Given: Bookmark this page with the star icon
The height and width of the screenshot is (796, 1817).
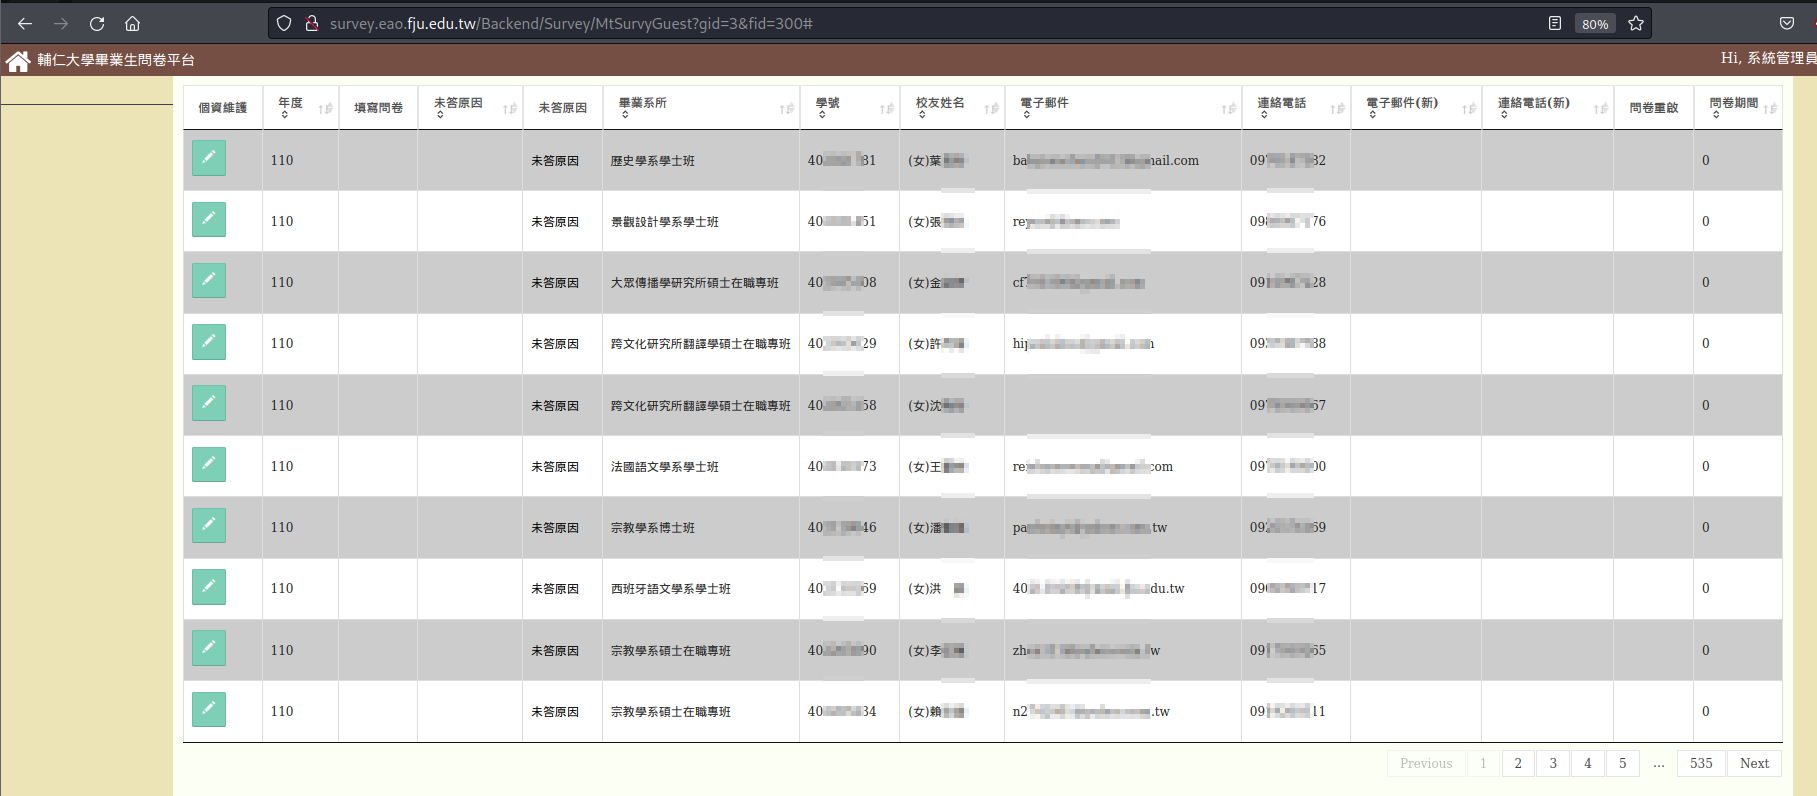Looking at the screenshot, I should click(x=1636, y=23).
